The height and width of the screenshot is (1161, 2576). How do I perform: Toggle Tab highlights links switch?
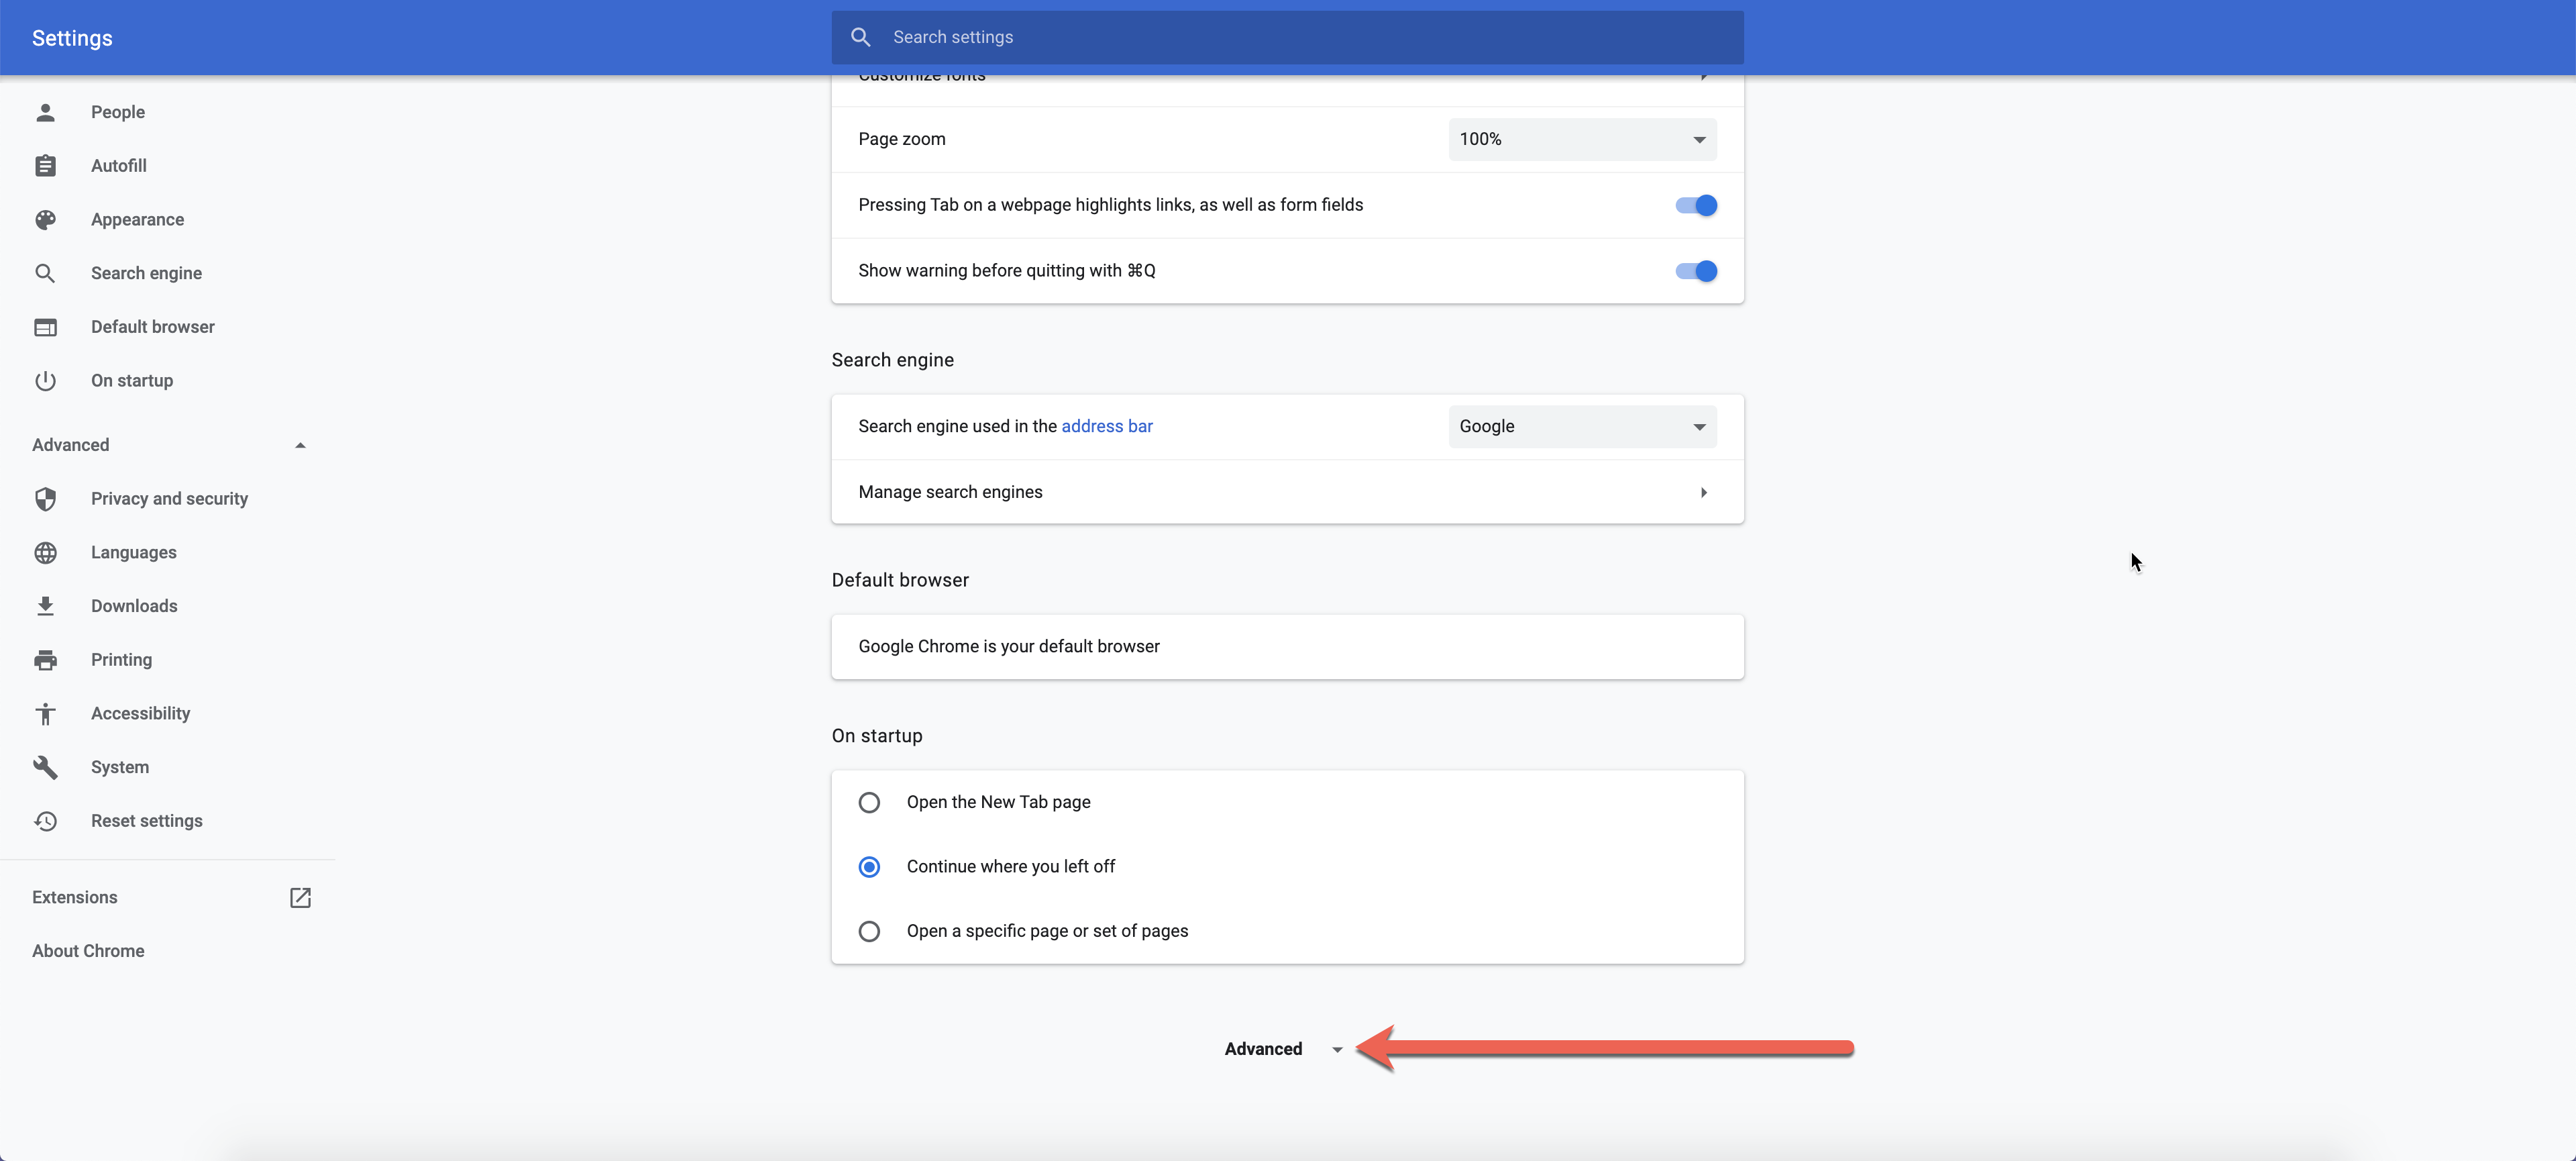point(1696,205)
